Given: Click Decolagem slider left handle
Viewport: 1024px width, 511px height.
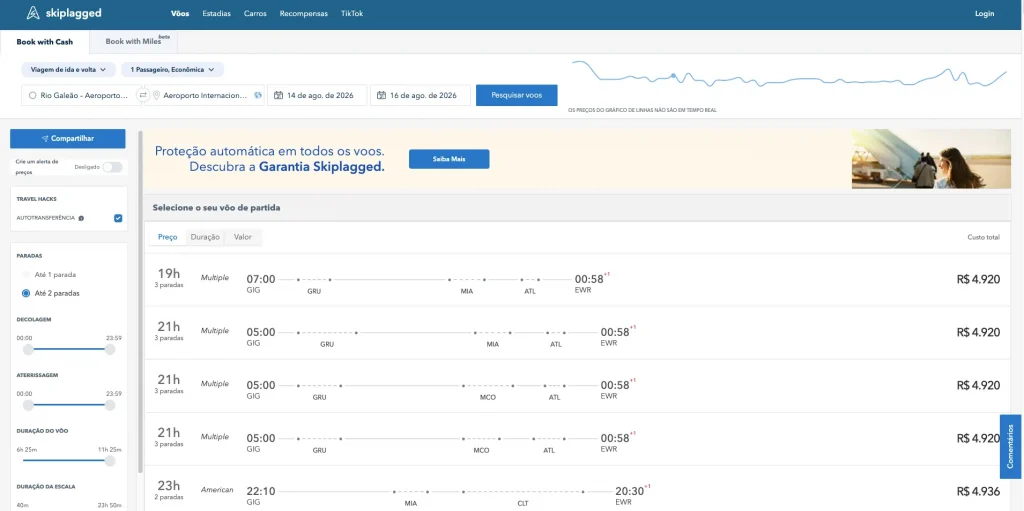Looking at the screenshot, I should (x=28, y=350).
